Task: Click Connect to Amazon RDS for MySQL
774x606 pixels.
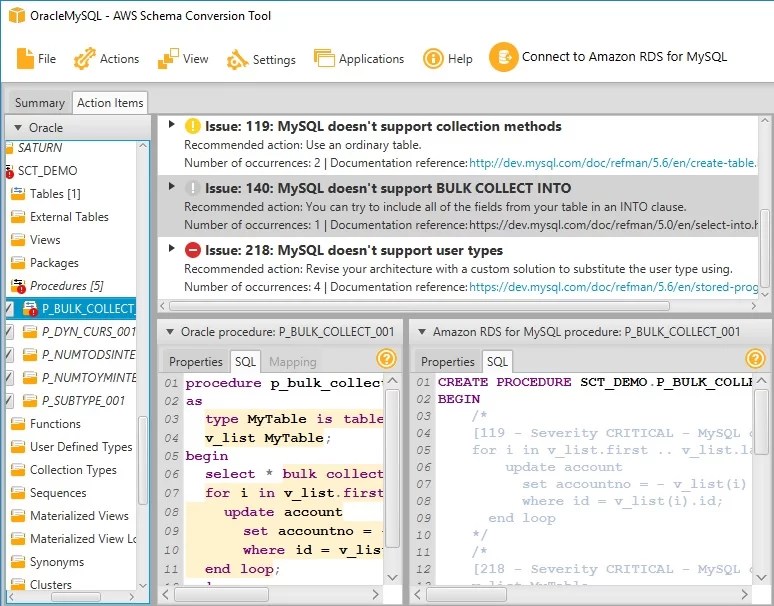Action: coord(624,57)
